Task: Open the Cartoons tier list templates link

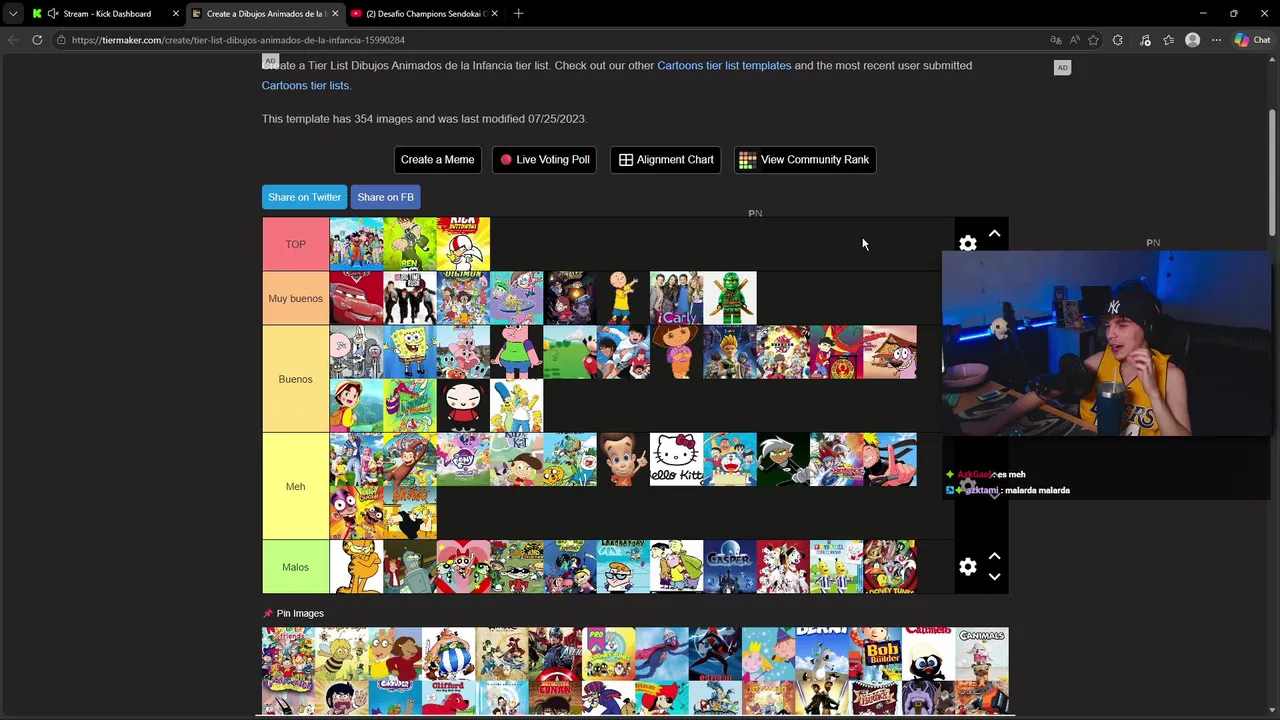Action: coord(724,65)
